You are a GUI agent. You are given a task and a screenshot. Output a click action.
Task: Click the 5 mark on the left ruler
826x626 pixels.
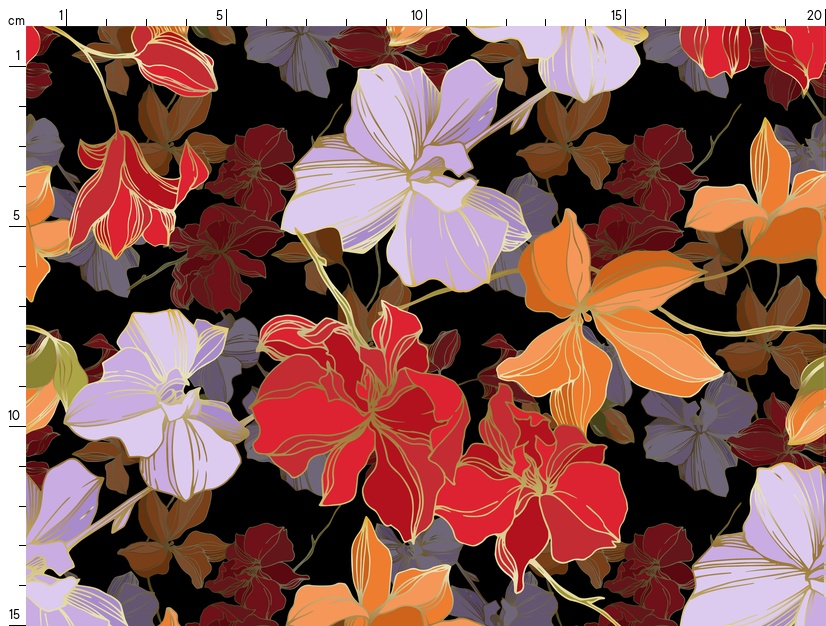(x=15, y=215)
